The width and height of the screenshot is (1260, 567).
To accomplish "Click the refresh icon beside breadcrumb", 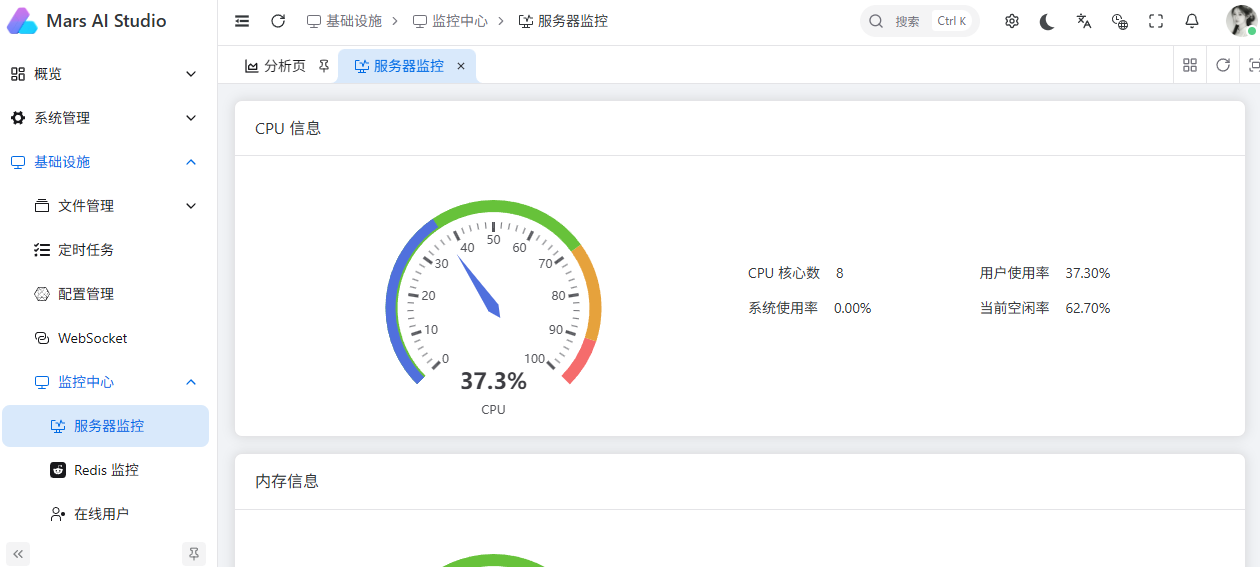I will (x=278, y=21).
